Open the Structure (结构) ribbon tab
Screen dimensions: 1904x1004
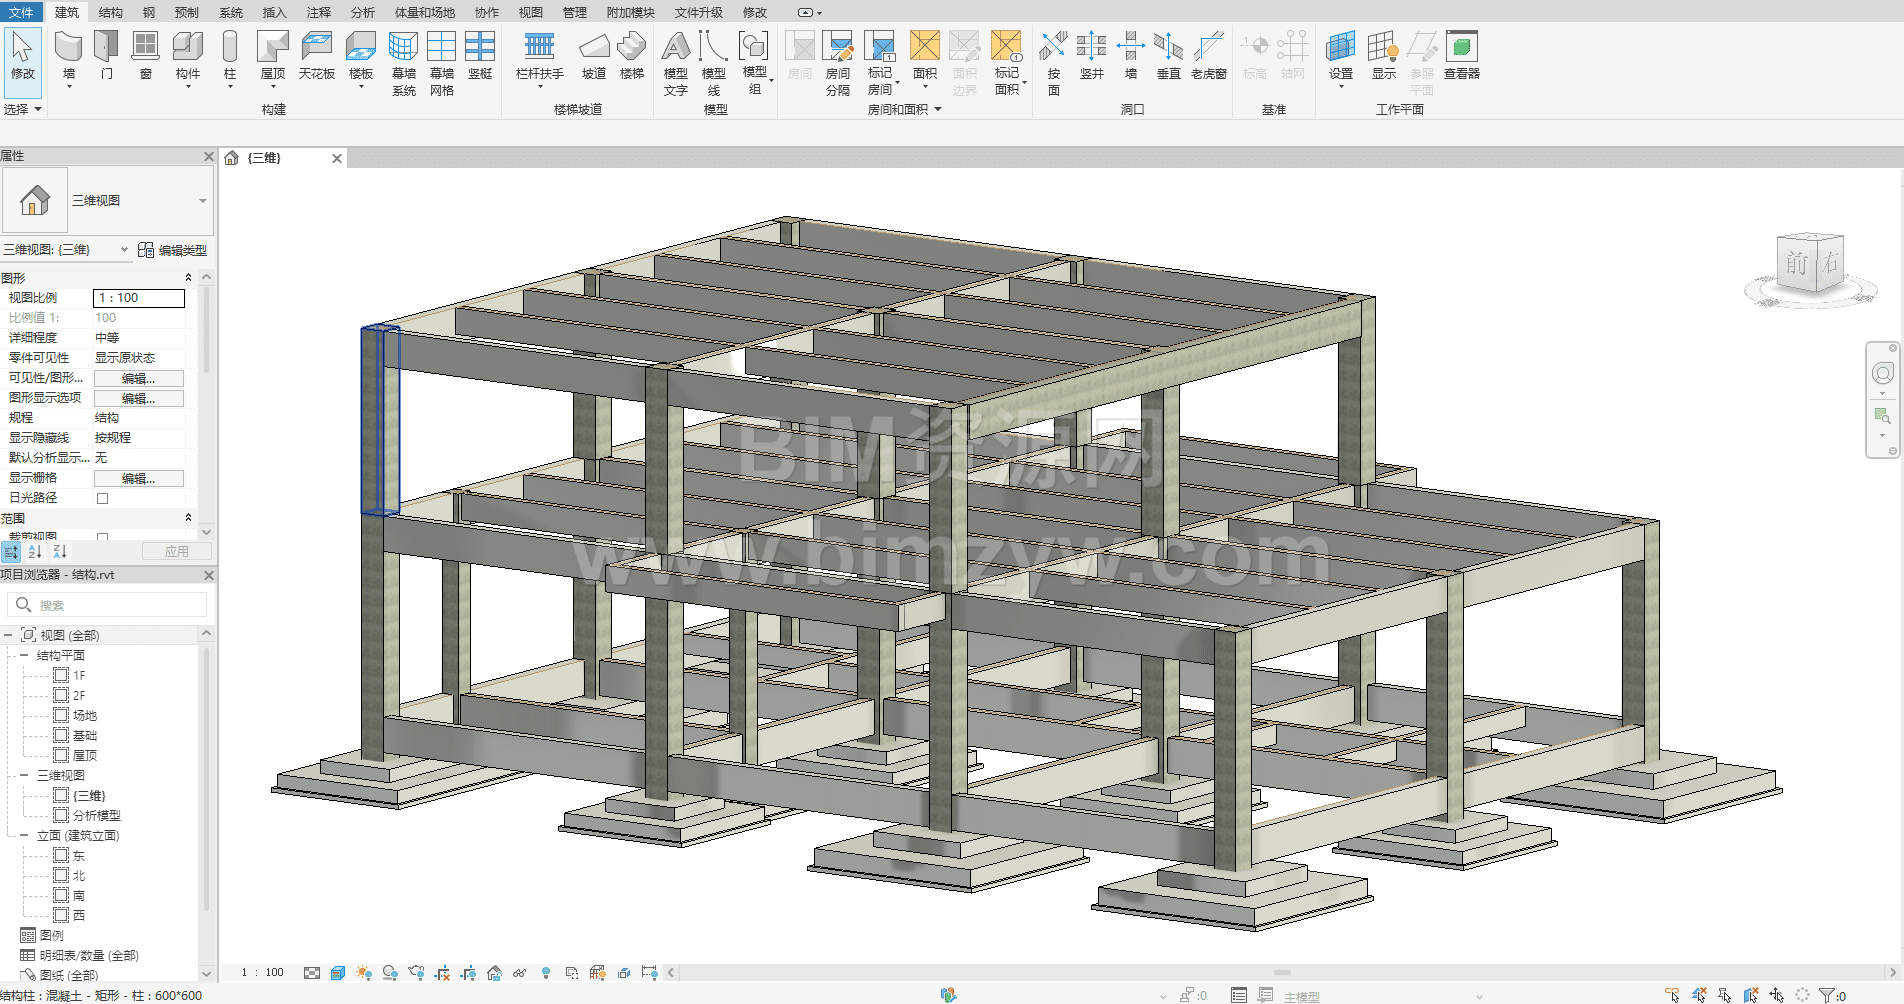pos(111,12)
